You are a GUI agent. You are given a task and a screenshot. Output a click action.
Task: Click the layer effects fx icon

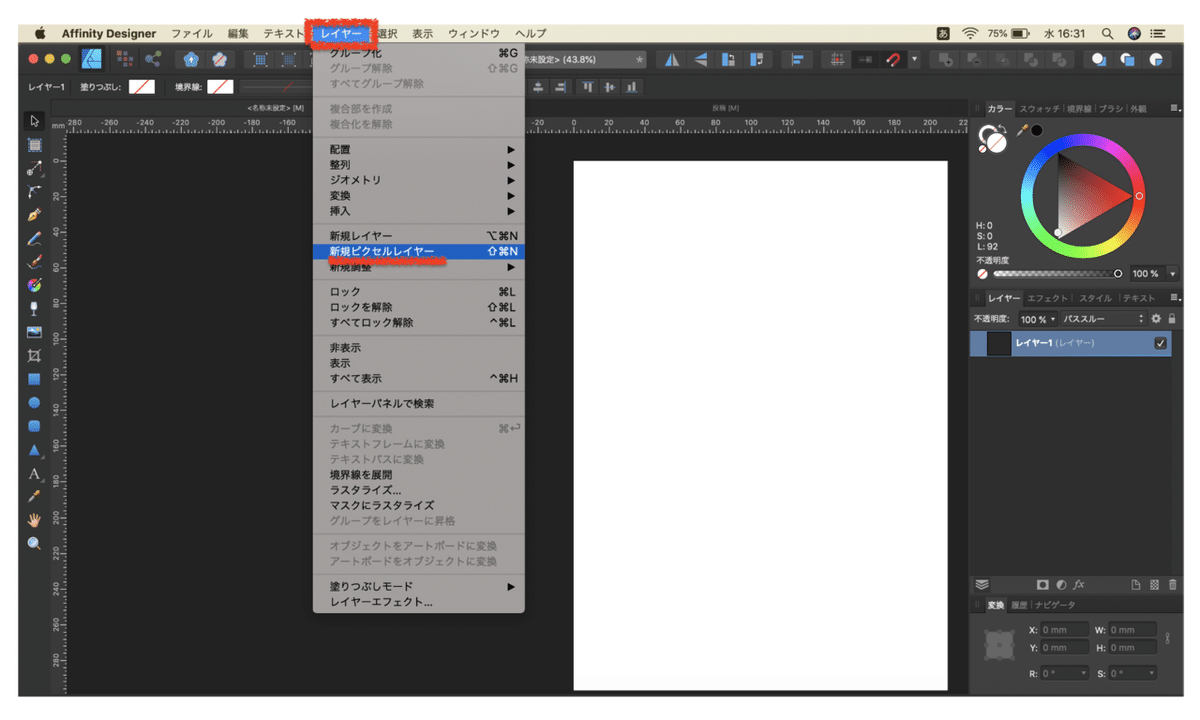click(1079, 585)
